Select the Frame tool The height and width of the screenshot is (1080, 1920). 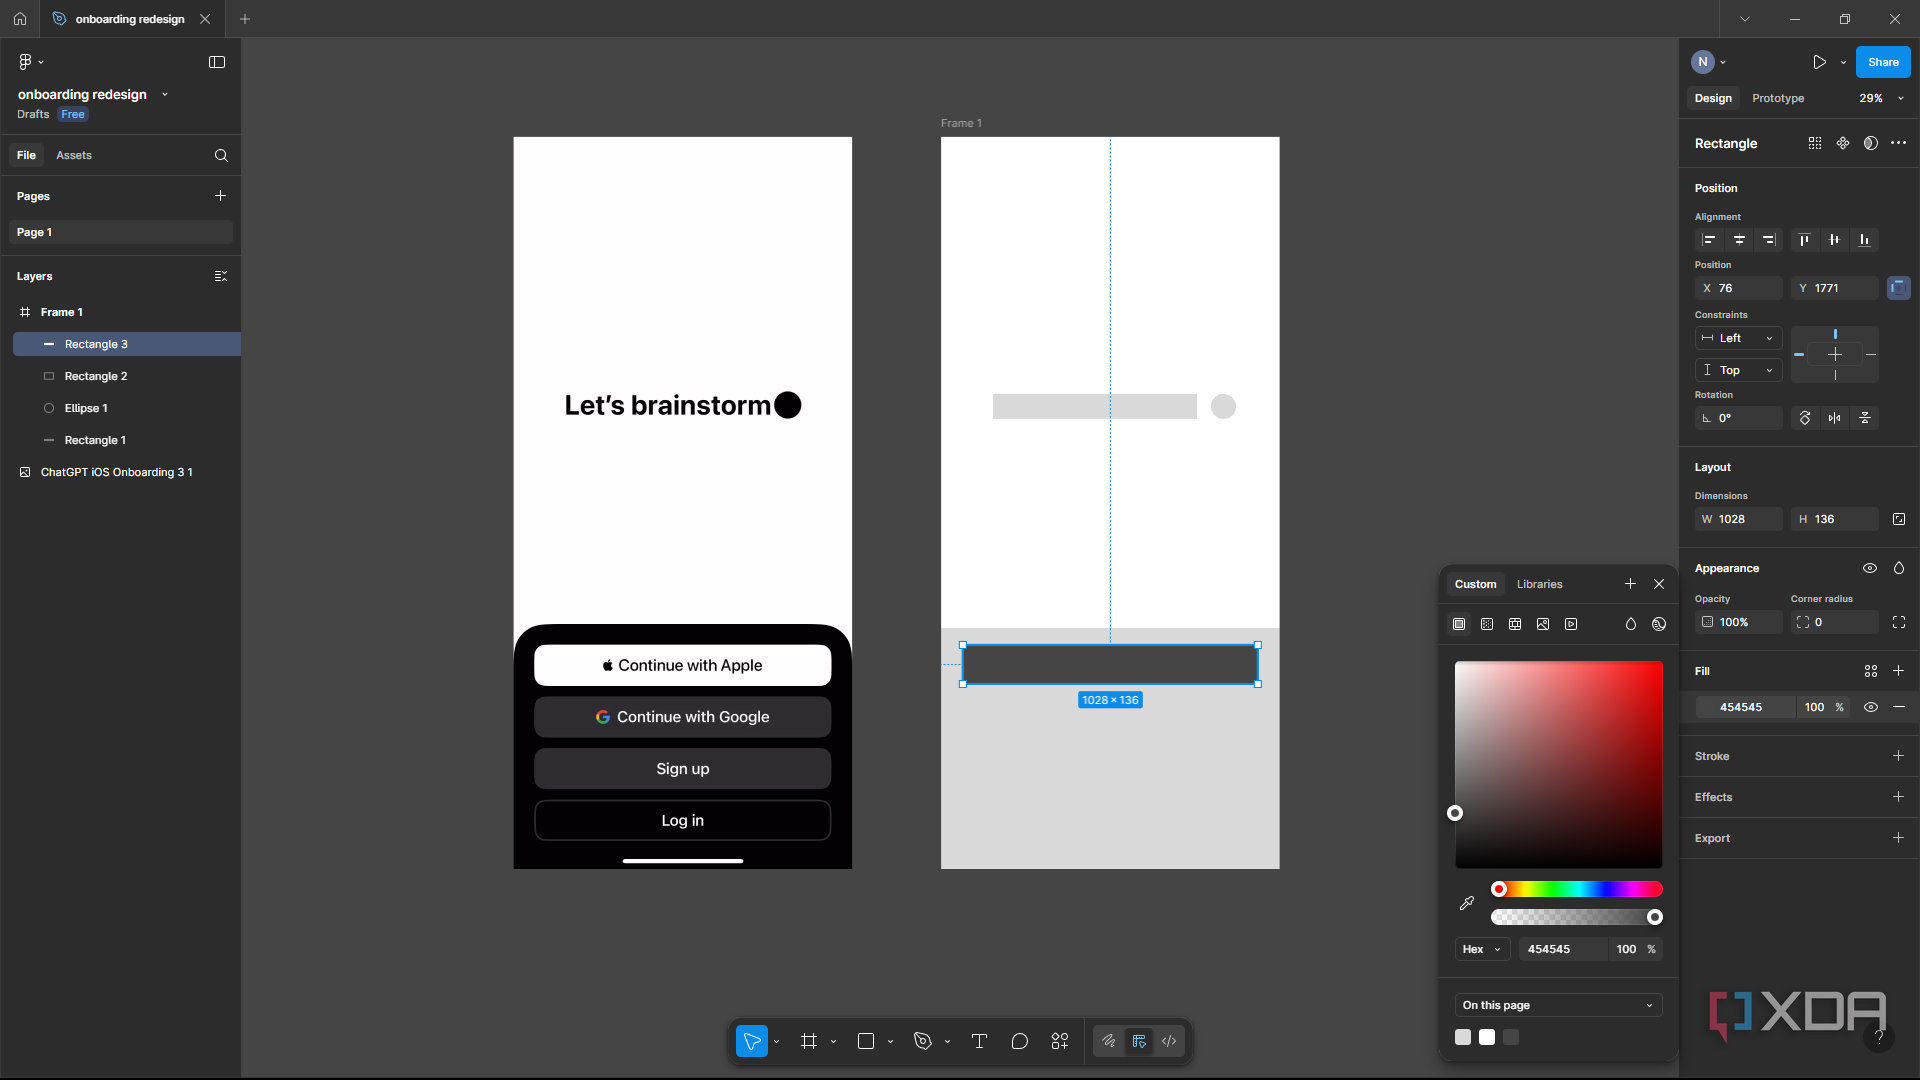coord(809,1041)
